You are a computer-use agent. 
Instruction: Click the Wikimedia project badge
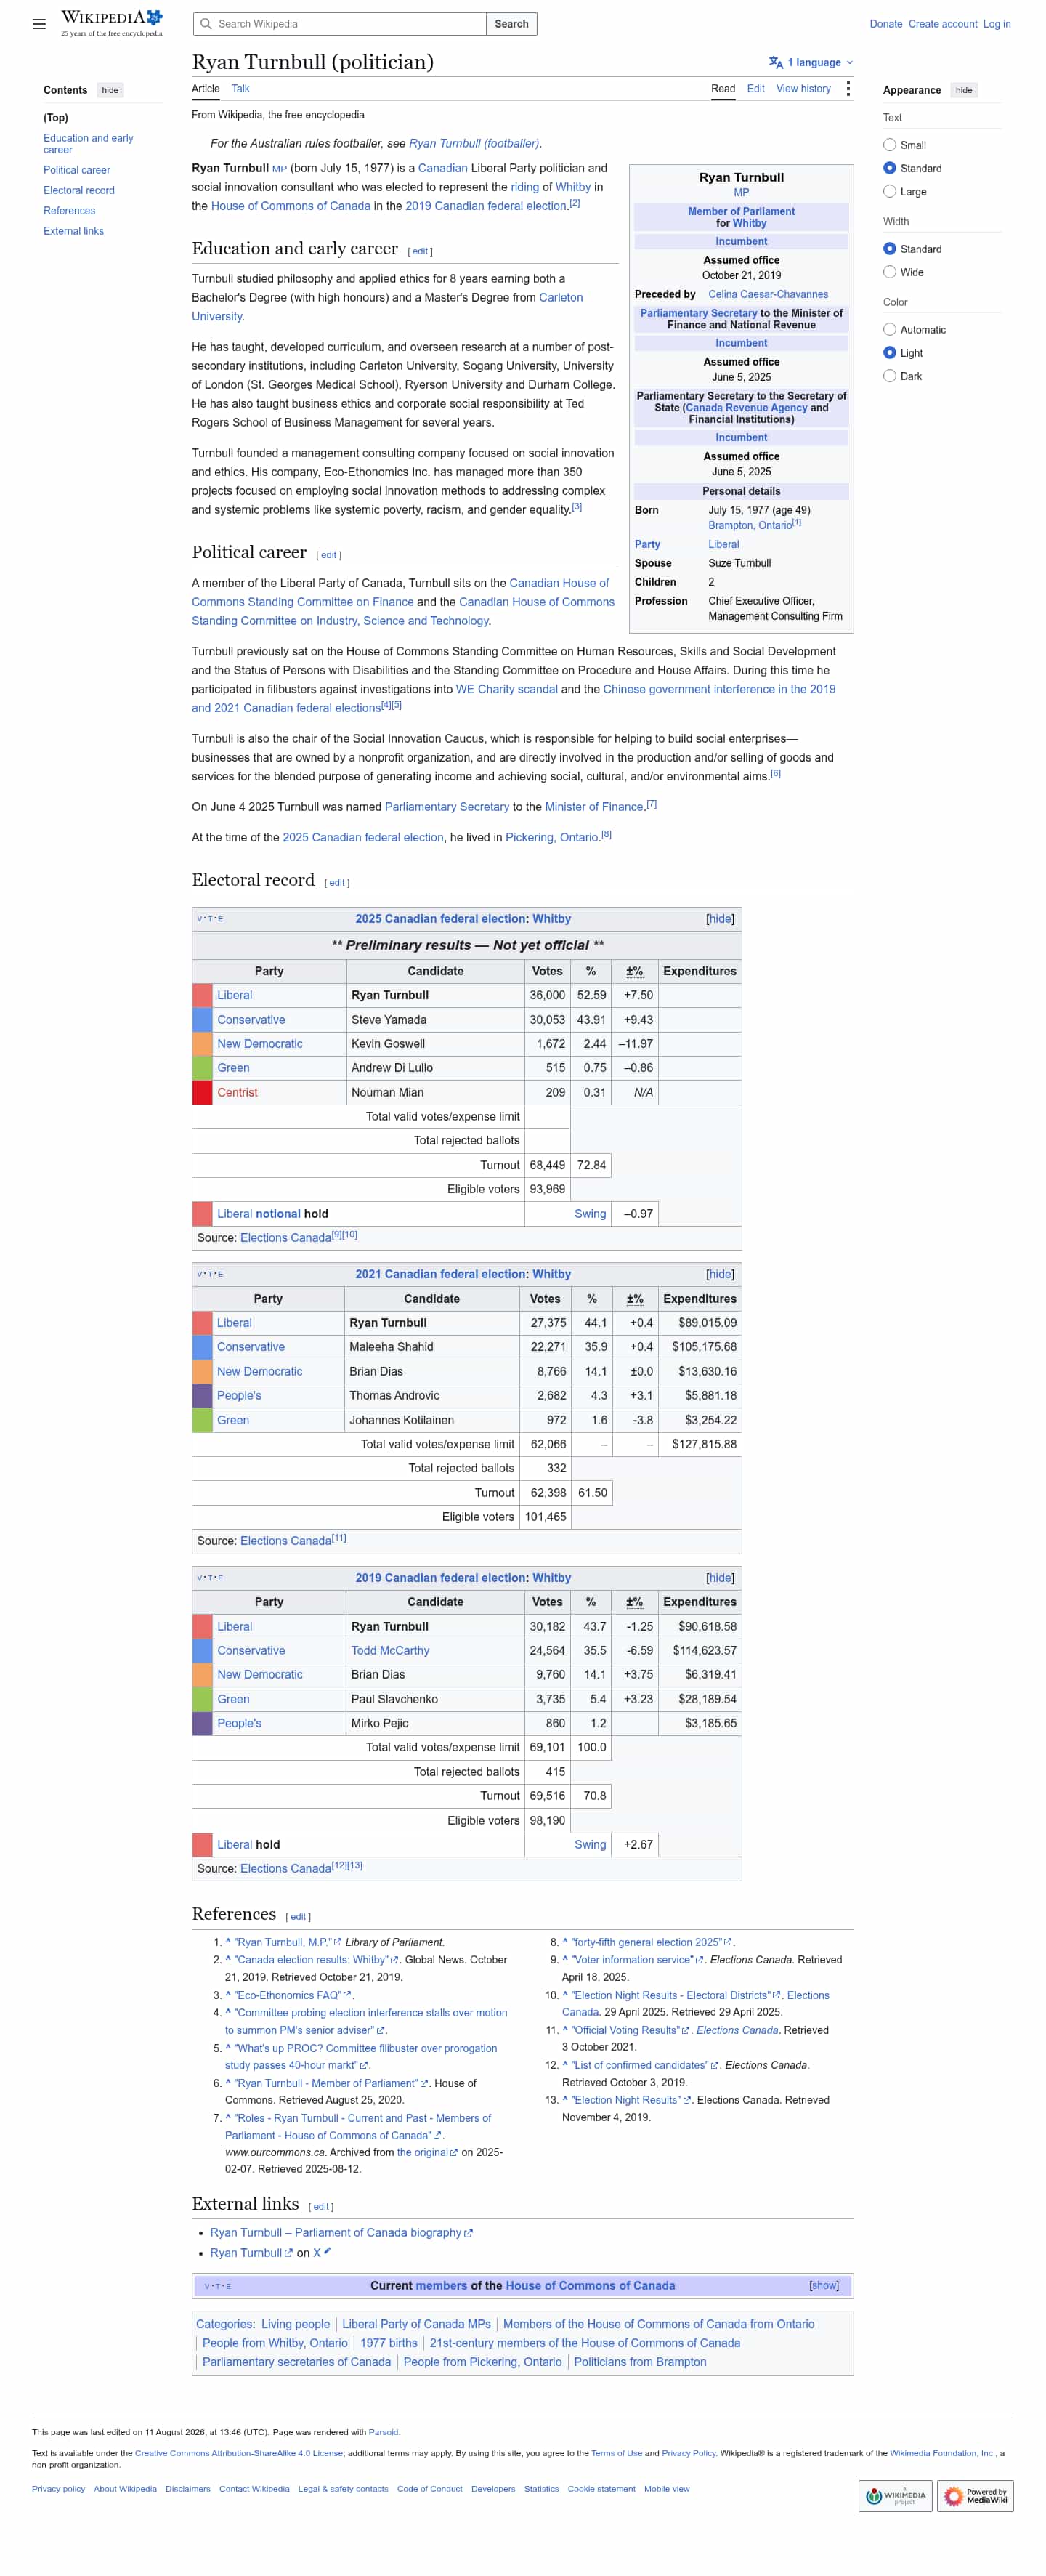click(895, 2495)
